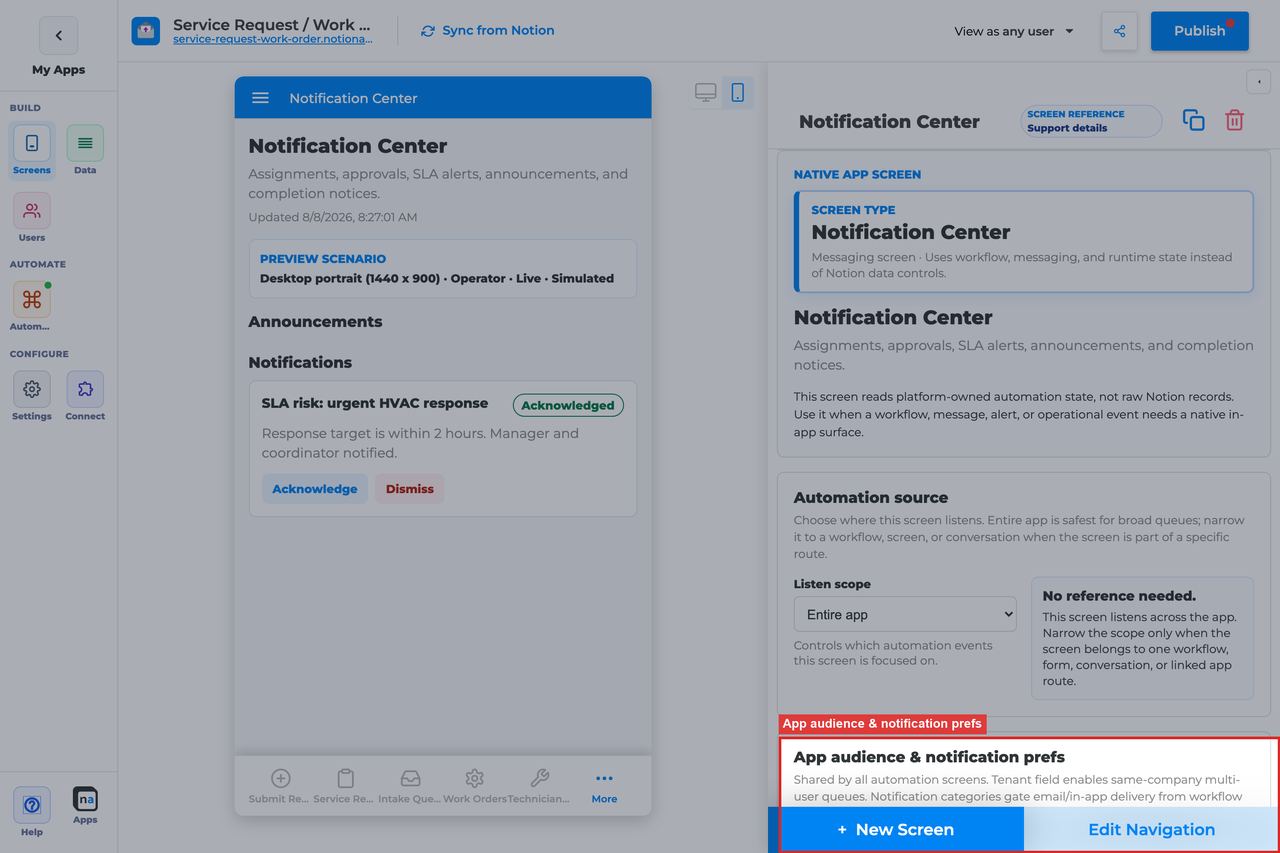Select the Screen Type Notification Center card
This screenshot has height=853, width=1280.
pyautogui.click(x=1023, y=241)
